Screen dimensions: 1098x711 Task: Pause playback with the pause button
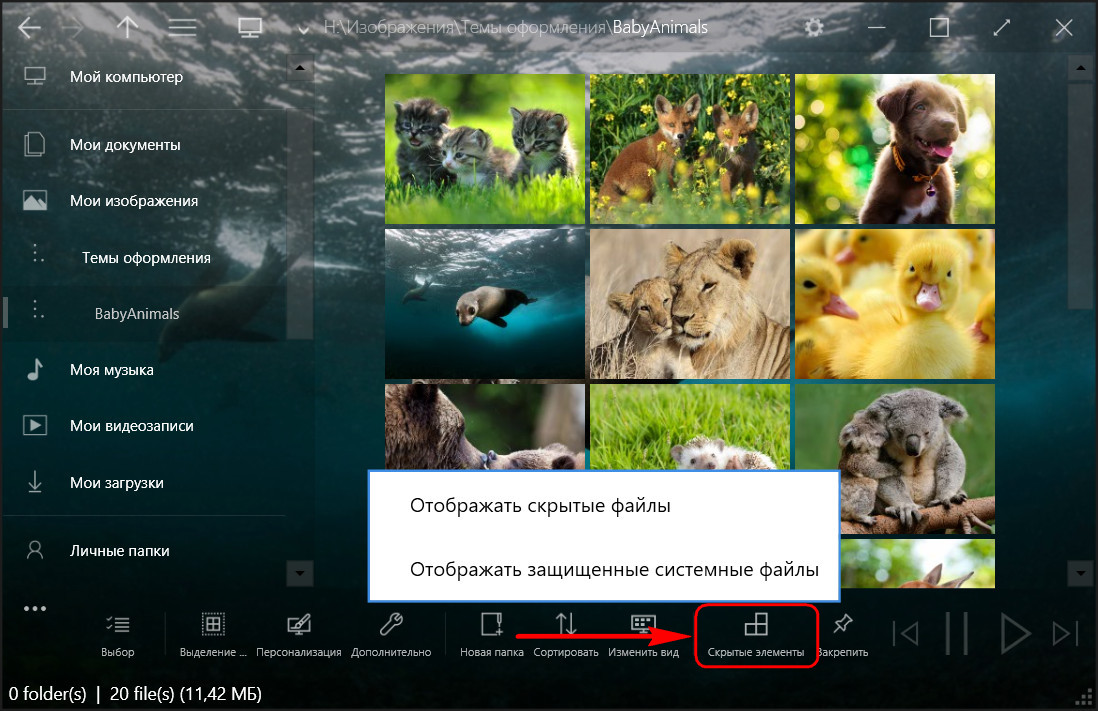pos(957,634)
